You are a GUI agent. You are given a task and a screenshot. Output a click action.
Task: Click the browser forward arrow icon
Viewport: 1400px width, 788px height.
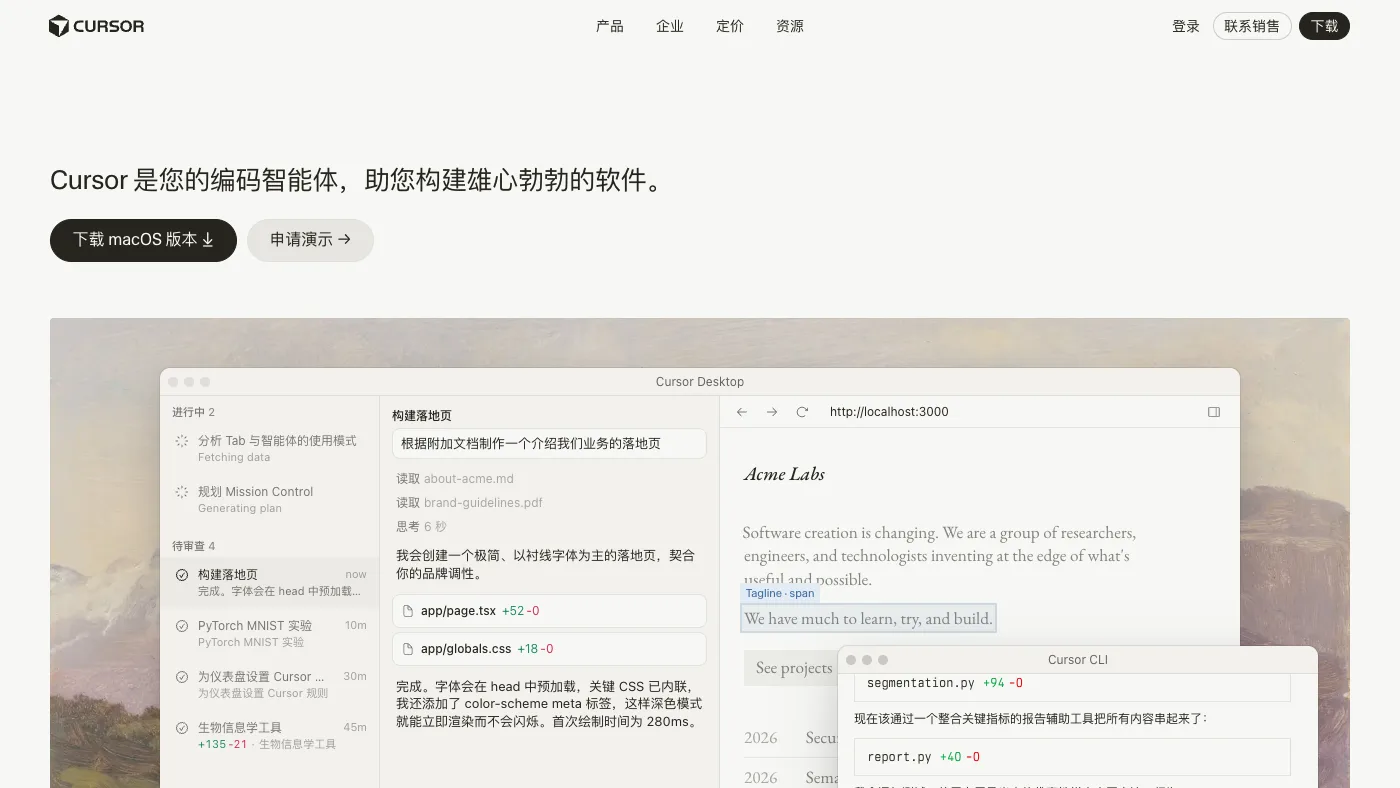tap(772, 412)
